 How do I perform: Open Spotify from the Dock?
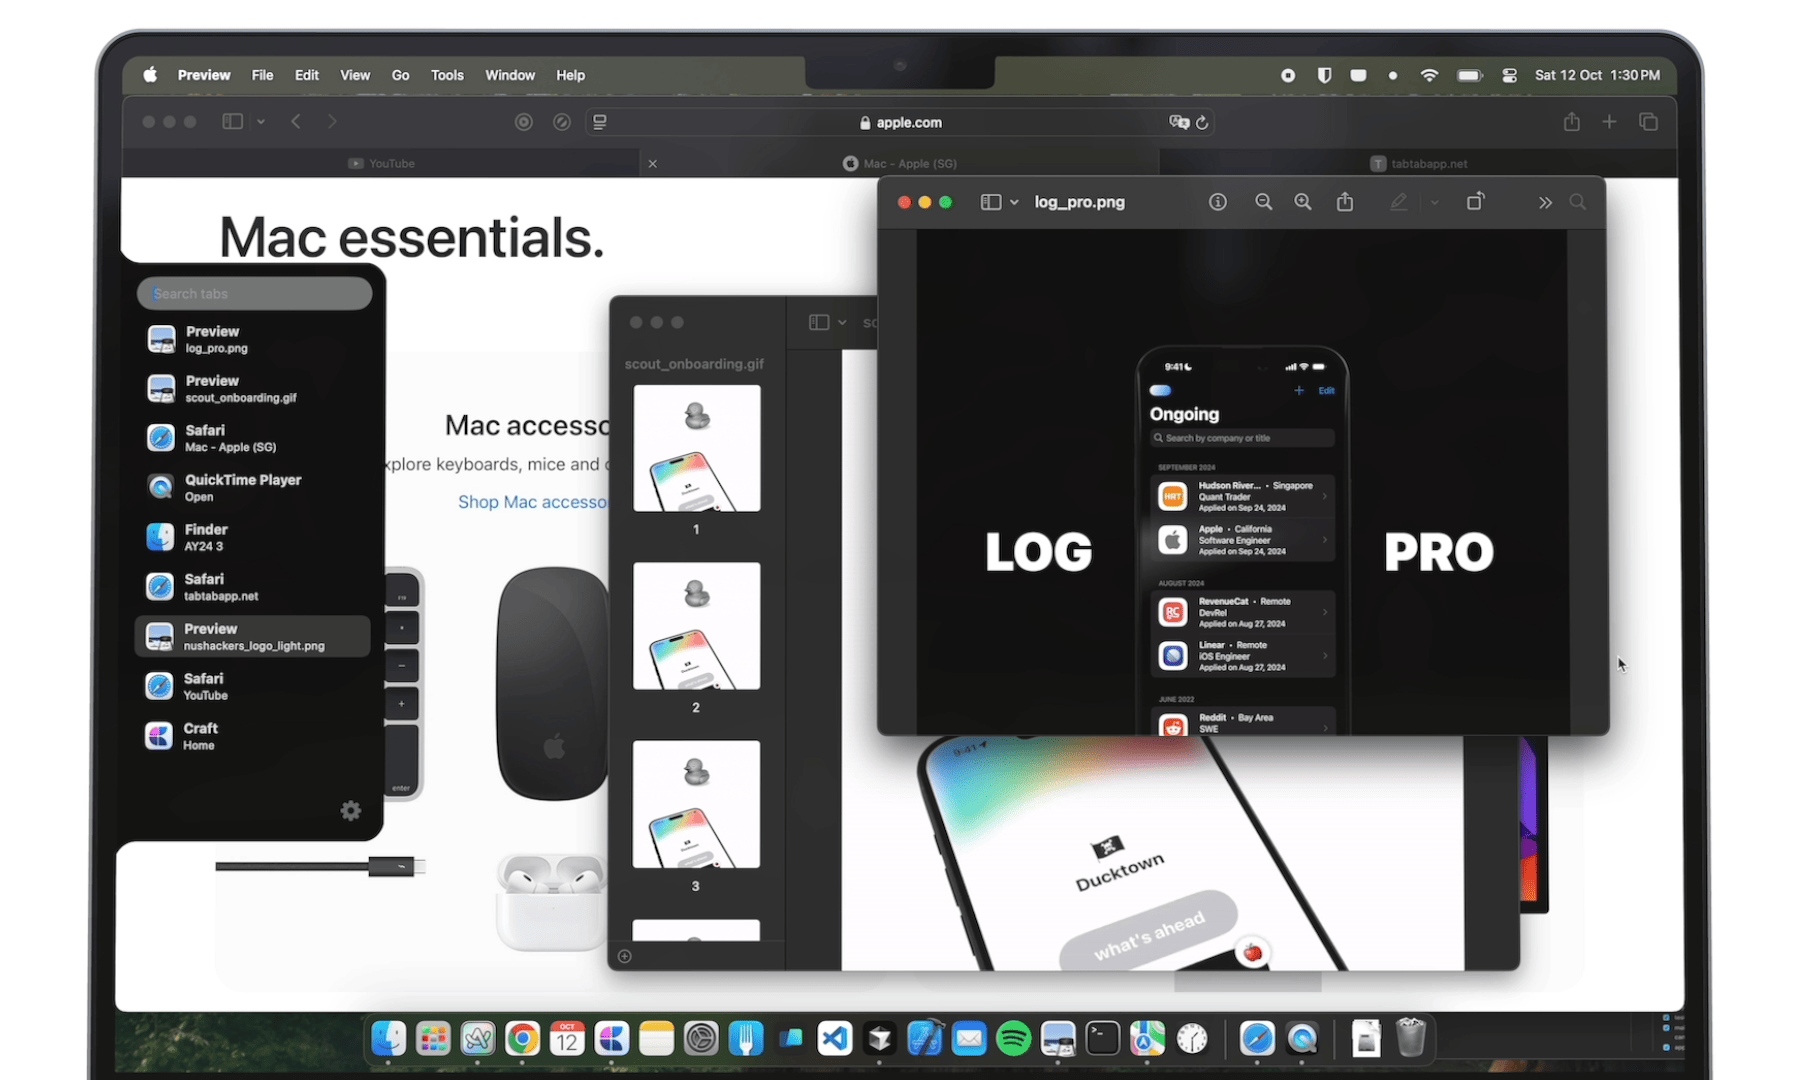[1013, 1039]
